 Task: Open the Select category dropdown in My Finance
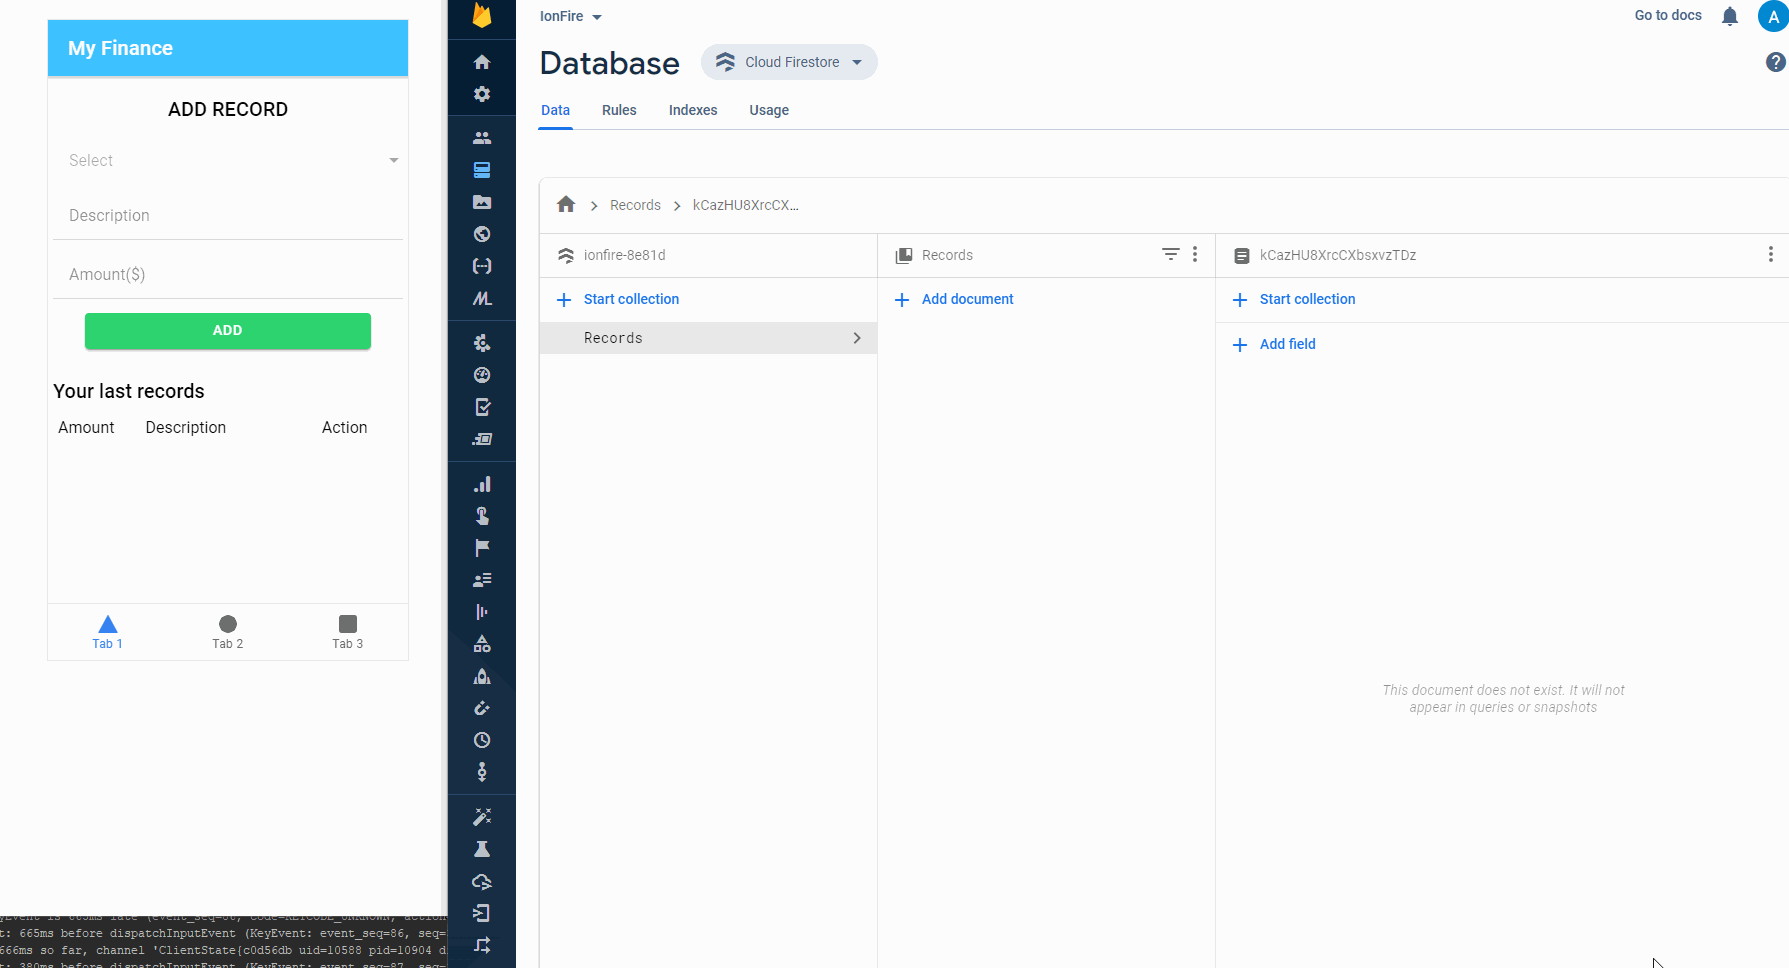(228, 160)
